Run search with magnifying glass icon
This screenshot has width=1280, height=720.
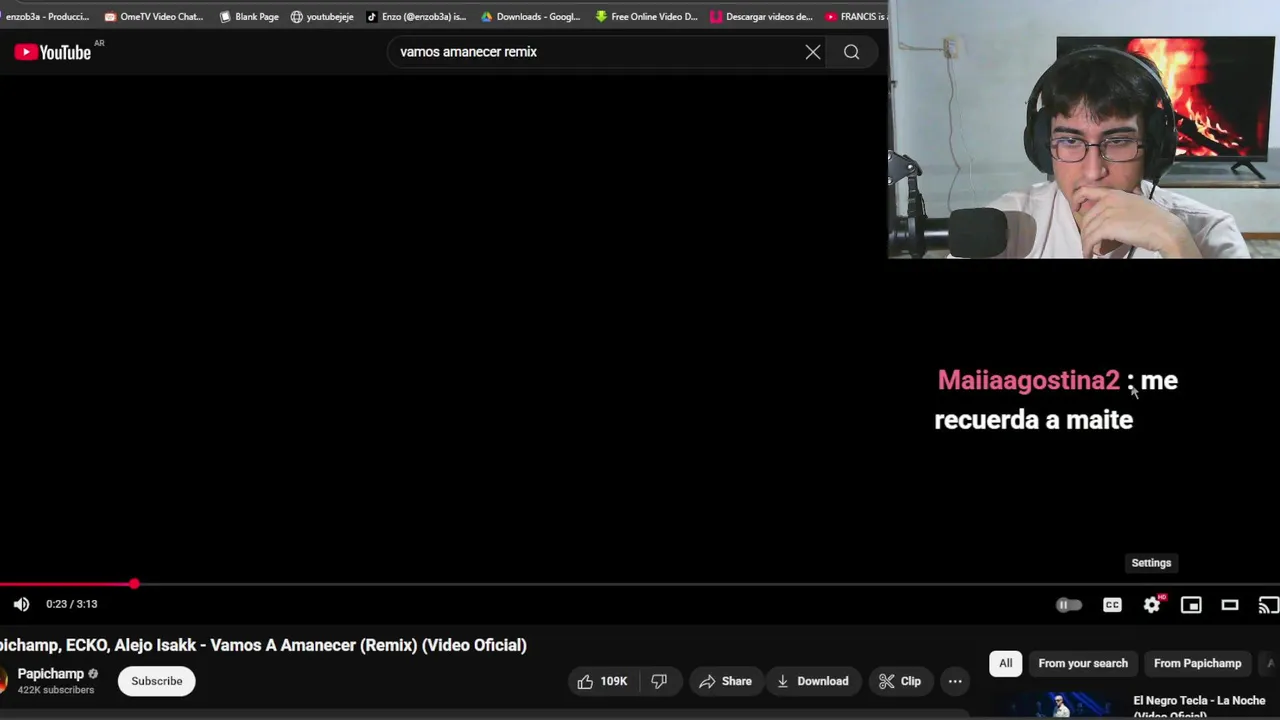pos(851,52)
